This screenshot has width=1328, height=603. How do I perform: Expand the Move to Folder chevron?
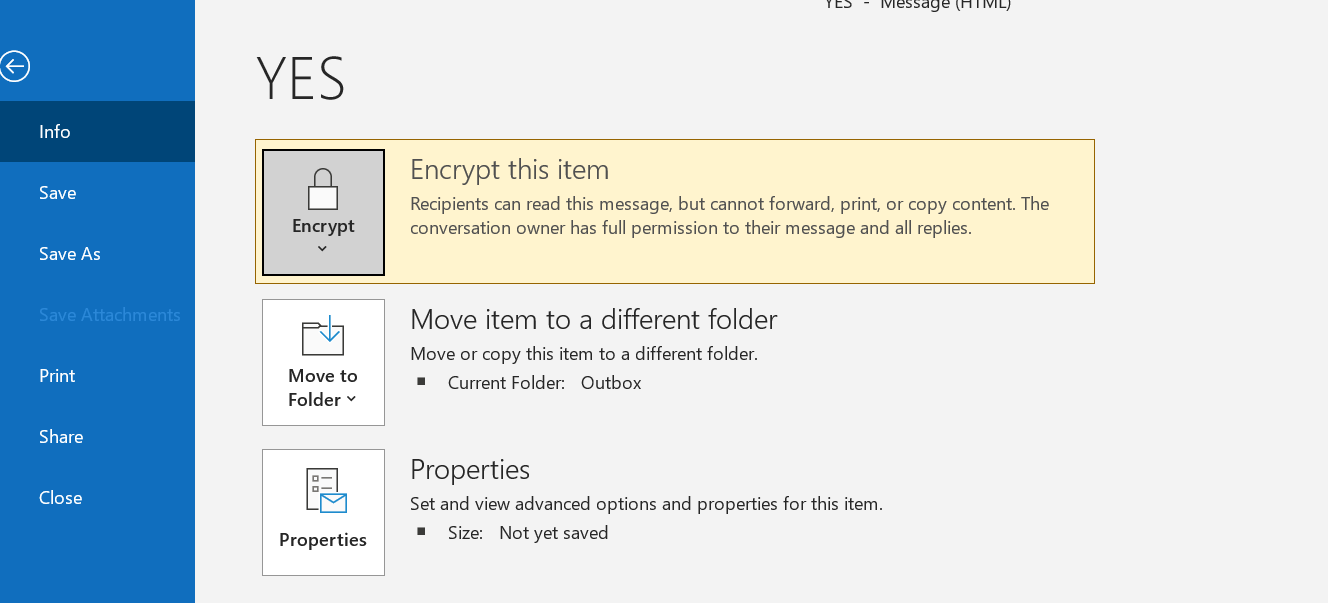pos(351,400)
